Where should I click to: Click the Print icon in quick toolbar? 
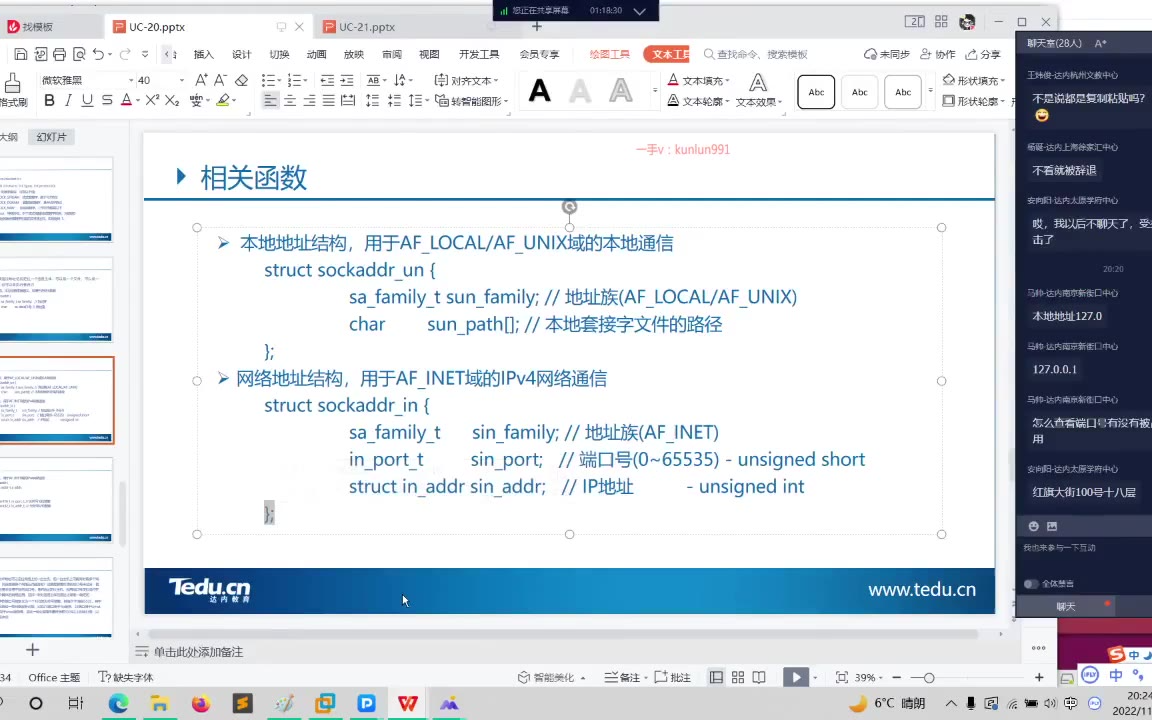60,54
